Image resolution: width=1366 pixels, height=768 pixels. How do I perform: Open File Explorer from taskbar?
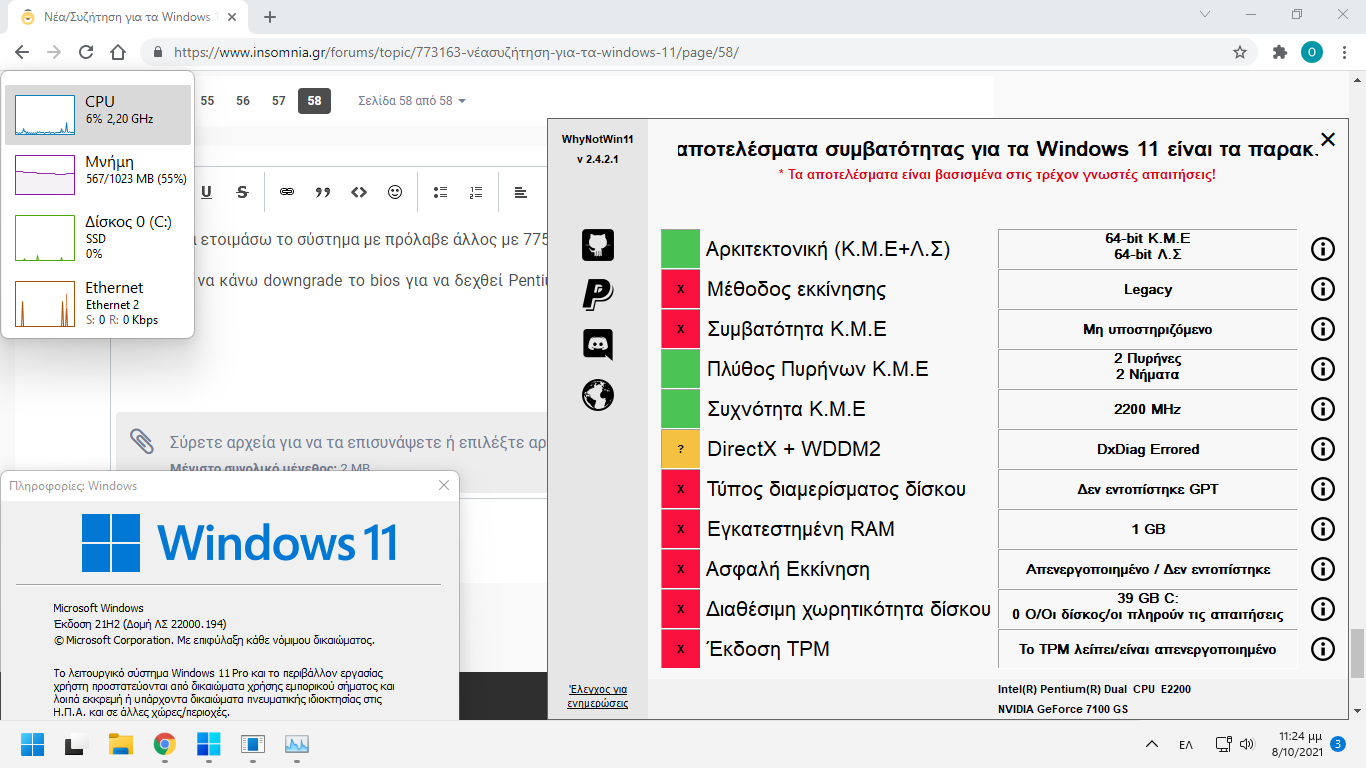(x=121, y=744)
